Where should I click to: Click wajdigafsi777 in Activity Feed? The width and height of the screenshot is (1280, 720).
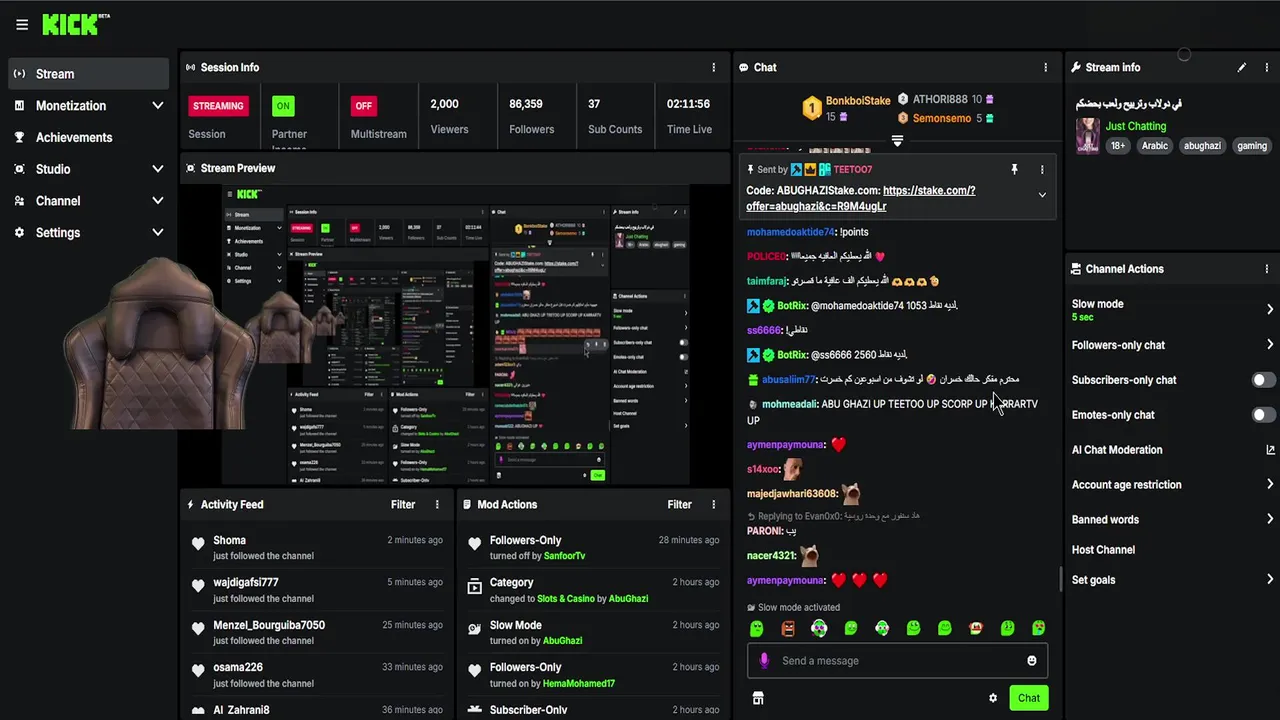(x=246, y=582)
